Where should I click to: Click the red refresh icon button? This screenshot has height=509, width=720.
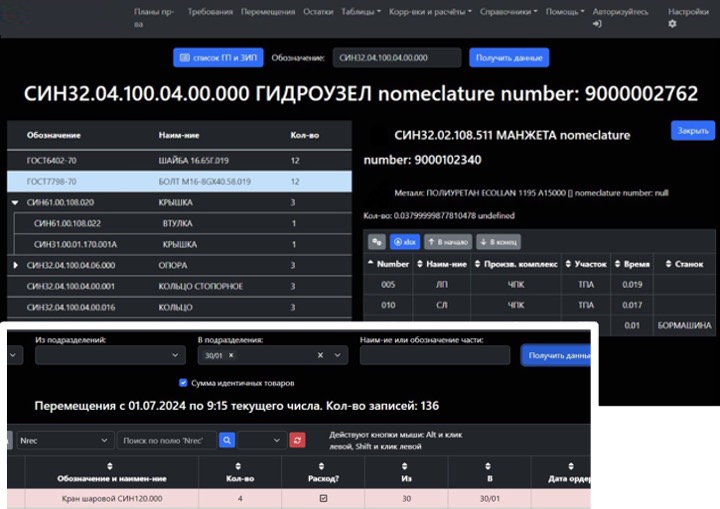[x=297, y=440]
